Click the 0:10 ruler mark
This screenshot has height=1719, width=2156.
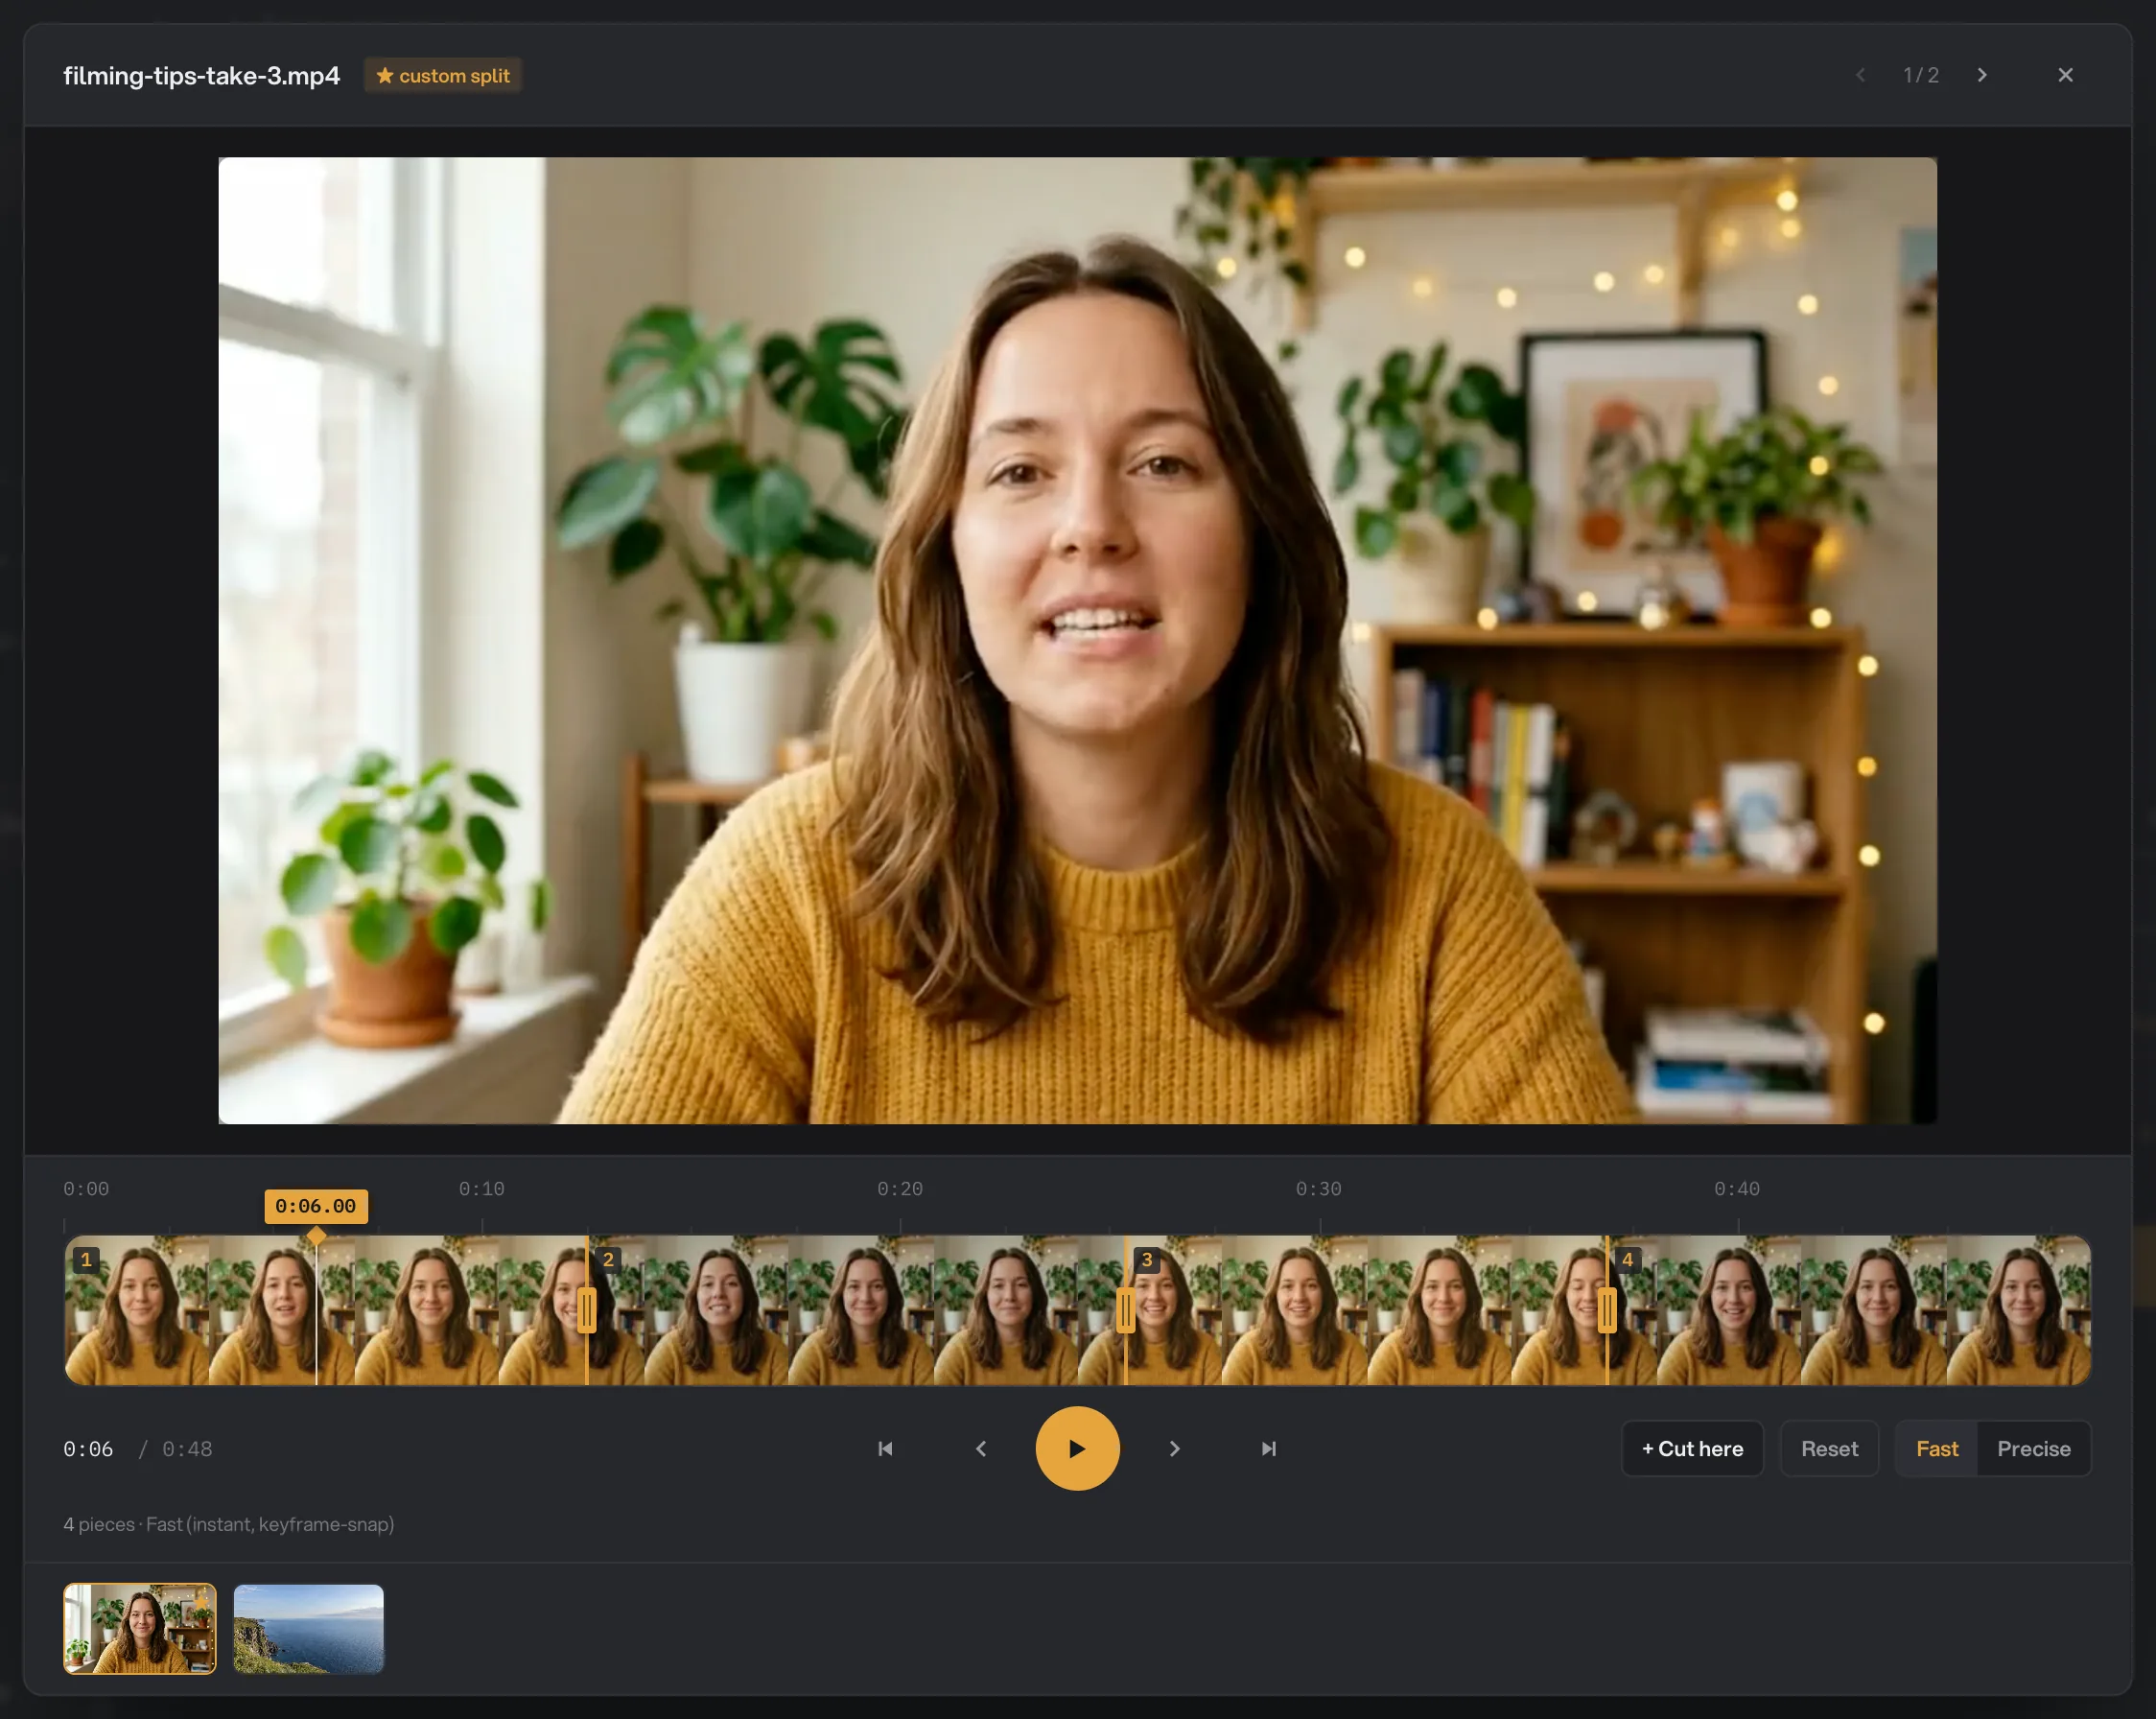click(481, 1189)
